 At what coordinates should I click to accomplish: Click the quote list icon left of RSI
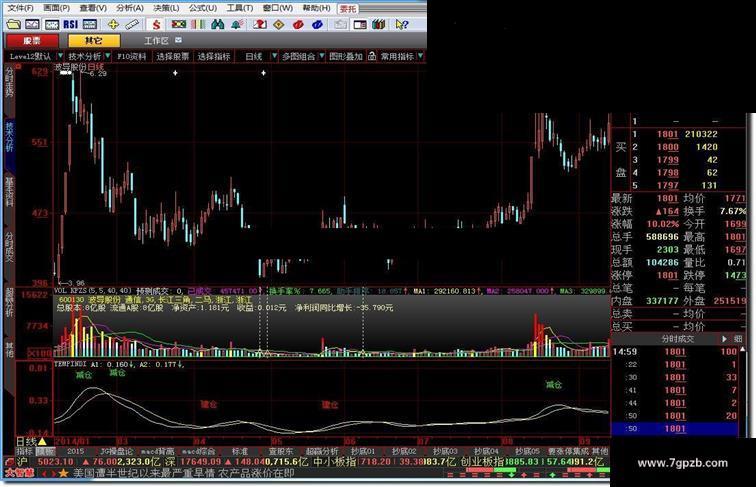click(51, 24)
